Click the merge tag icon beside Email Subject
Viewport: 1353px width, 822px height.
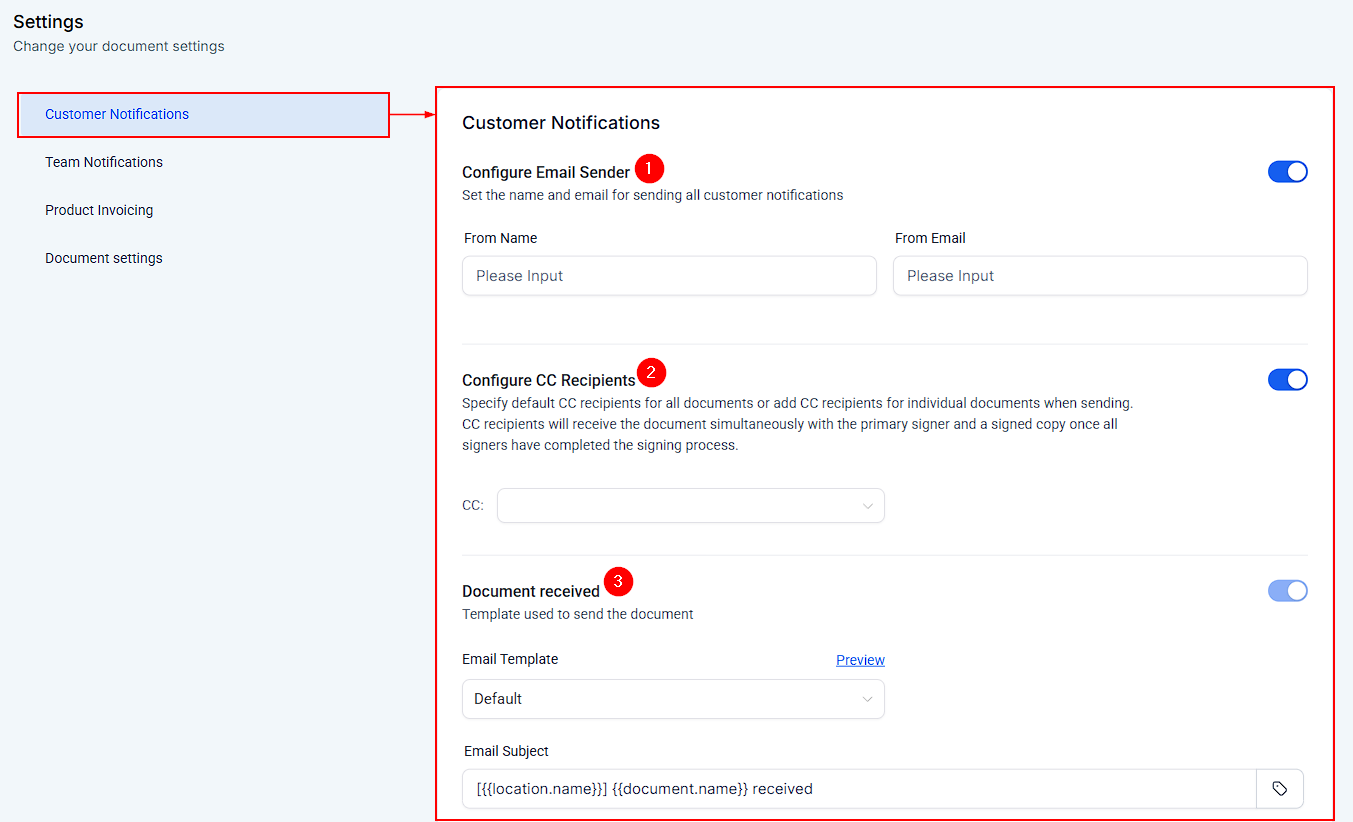click(1279, 789)
